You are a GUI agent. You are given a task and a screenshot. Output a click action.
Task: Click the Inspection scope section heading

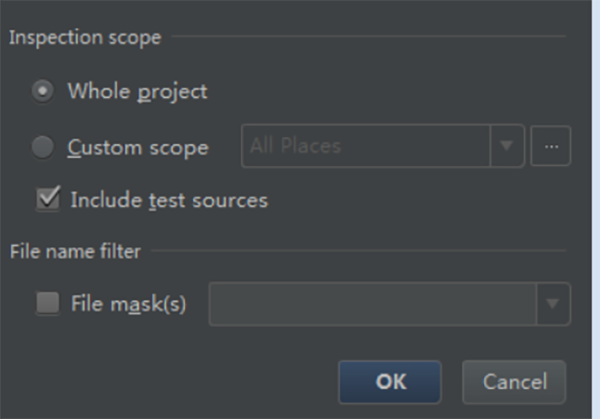click(x=85, y=37)
